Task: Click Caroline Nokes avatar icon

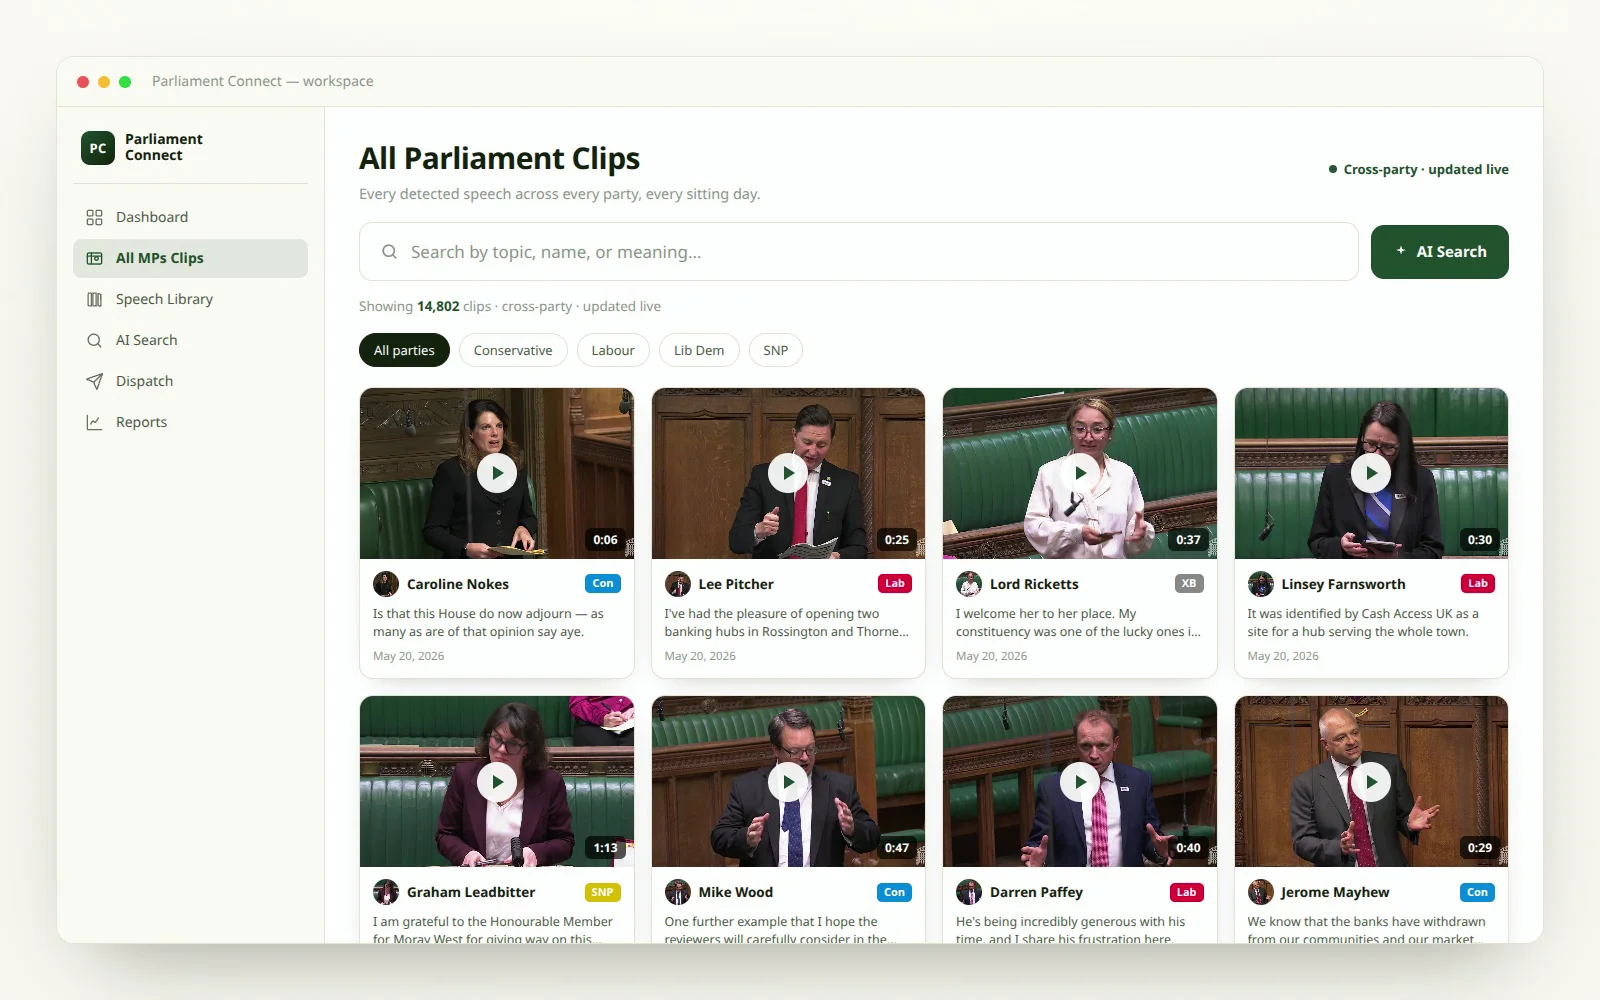Action: (x=386, y=584)
